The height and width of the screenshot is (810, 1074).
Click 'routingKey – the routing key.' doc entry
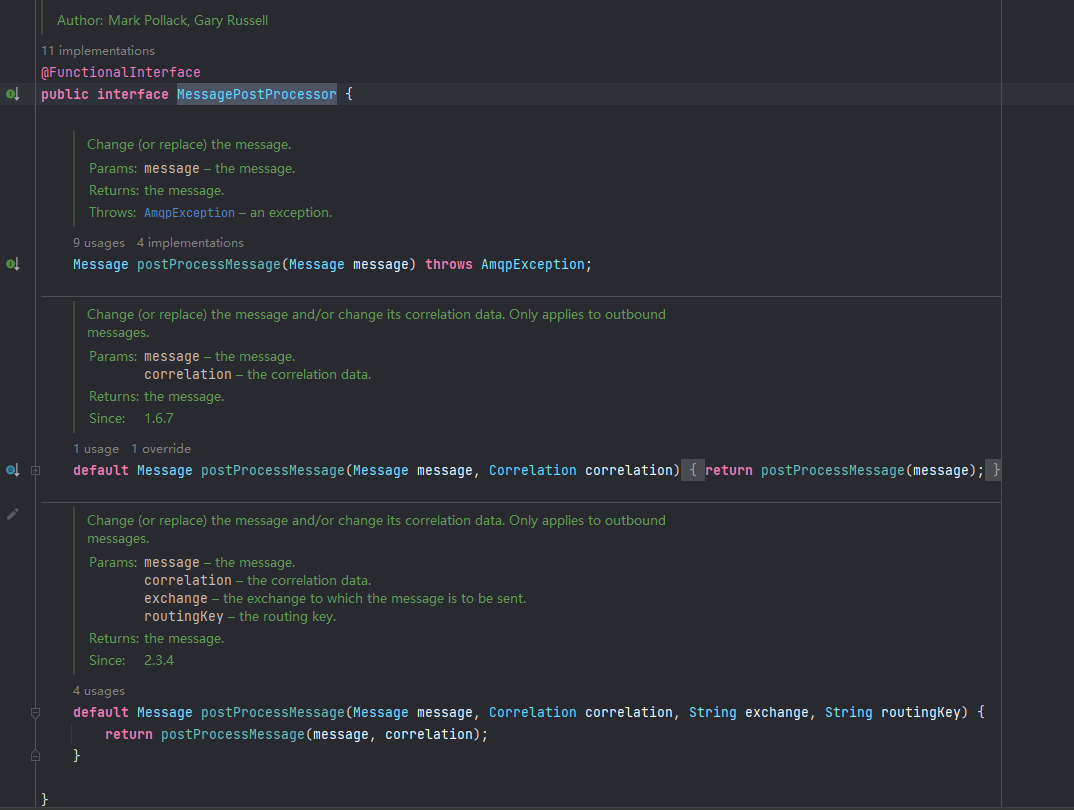240,617
